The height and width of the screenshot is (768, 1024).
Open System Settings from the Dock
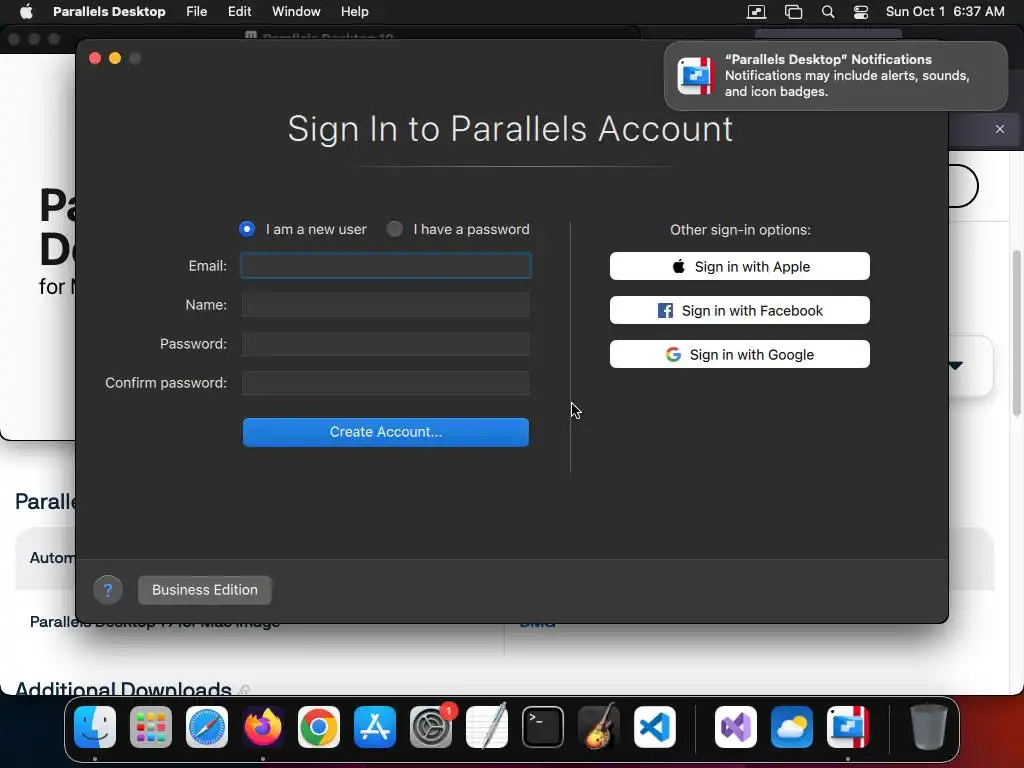coord(431,727)
